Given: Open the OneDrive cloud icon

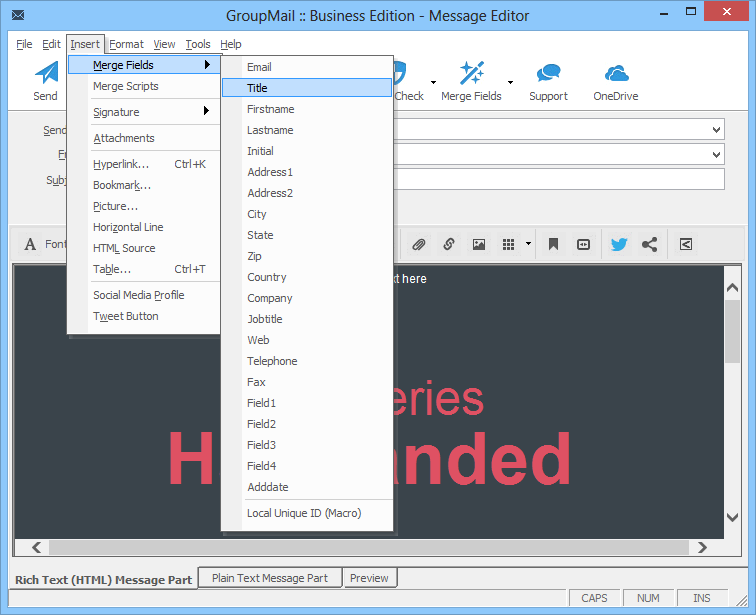Looking at the screenshot, I should (x=616, y=74).
